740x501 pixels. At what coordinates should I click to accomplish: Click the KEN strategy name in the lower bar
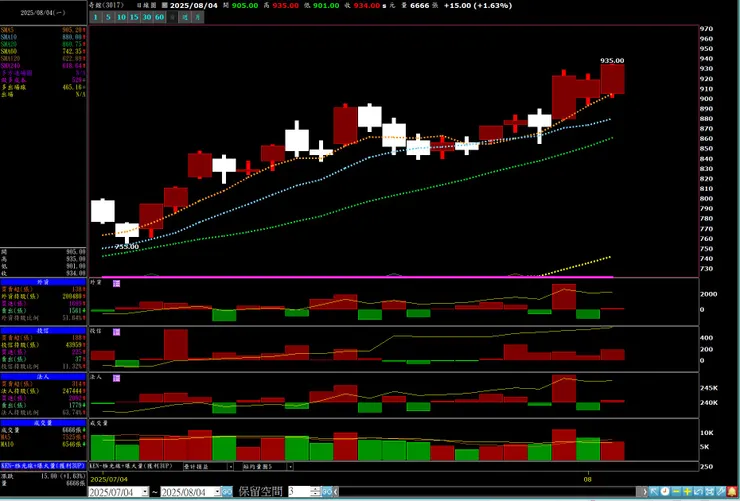point(131,466)
